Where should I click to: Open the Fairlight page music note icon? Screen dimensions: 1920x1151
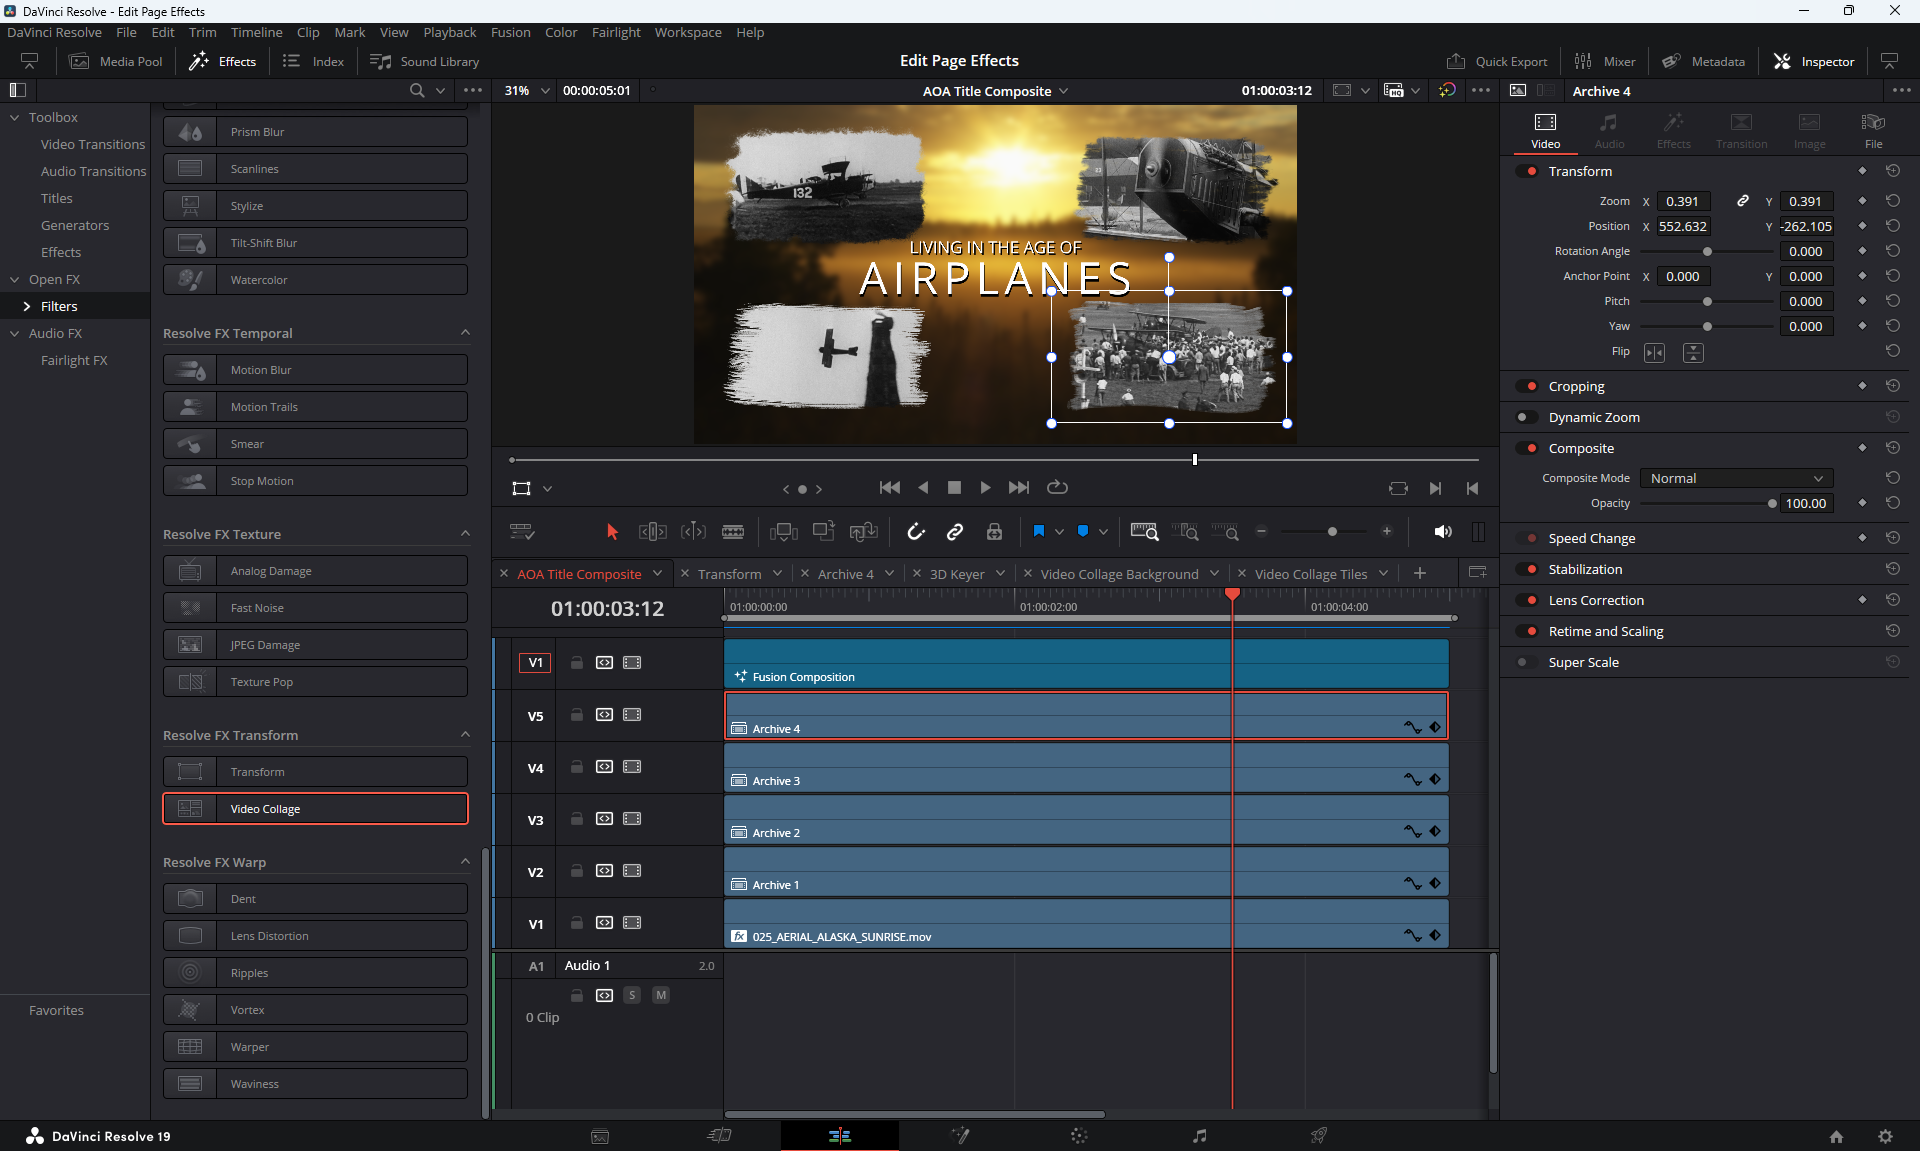click(1199, 1136)
